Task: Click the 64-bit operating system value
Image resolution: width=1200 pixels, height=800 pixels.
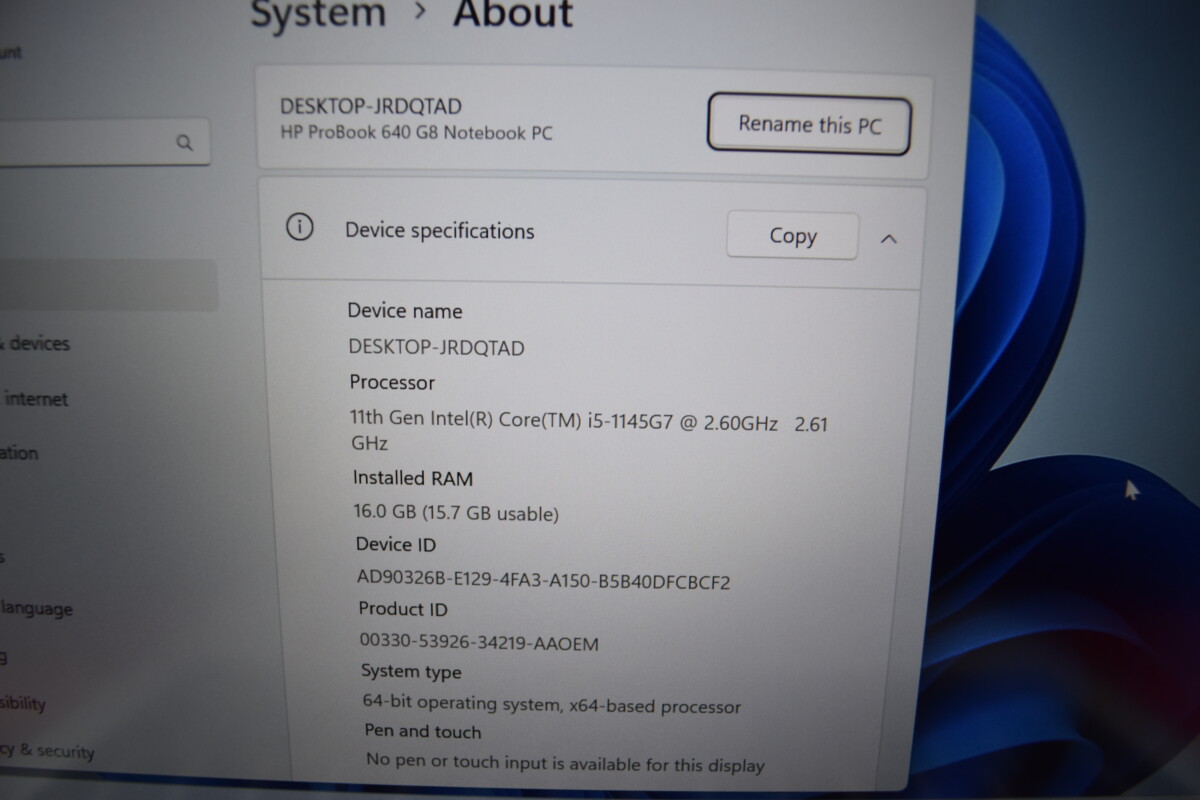Action: 552,704
